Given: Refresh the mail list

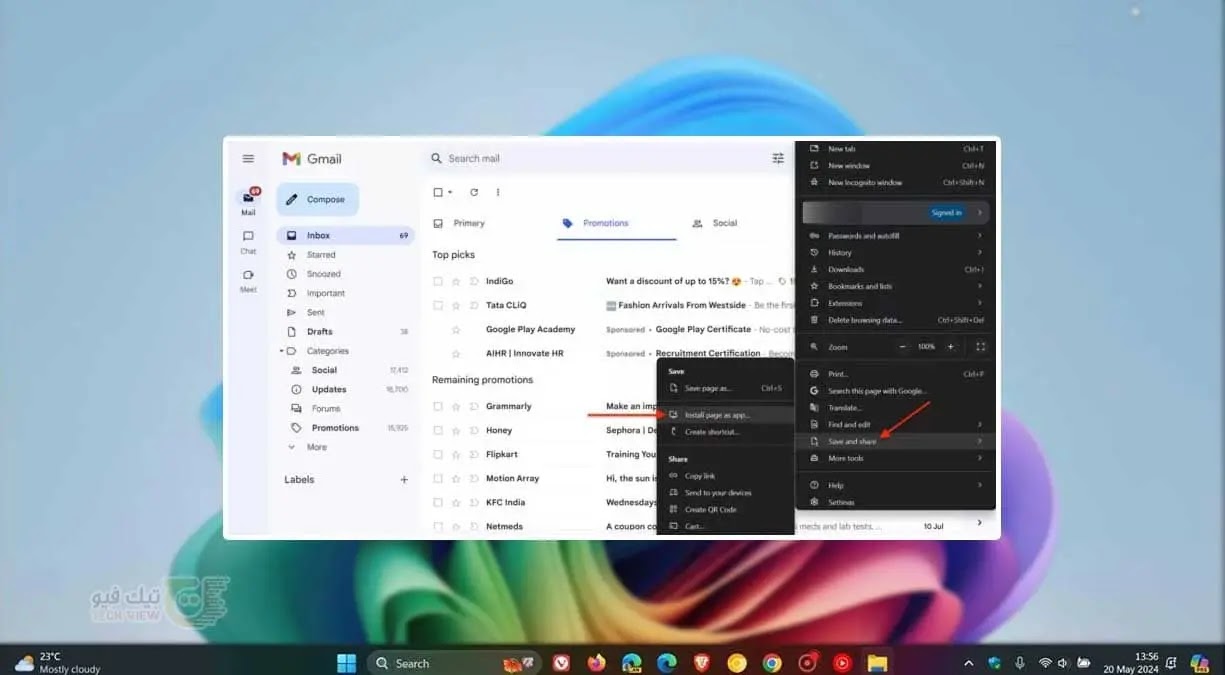Looking at the screenshot, I should (474, 192).
